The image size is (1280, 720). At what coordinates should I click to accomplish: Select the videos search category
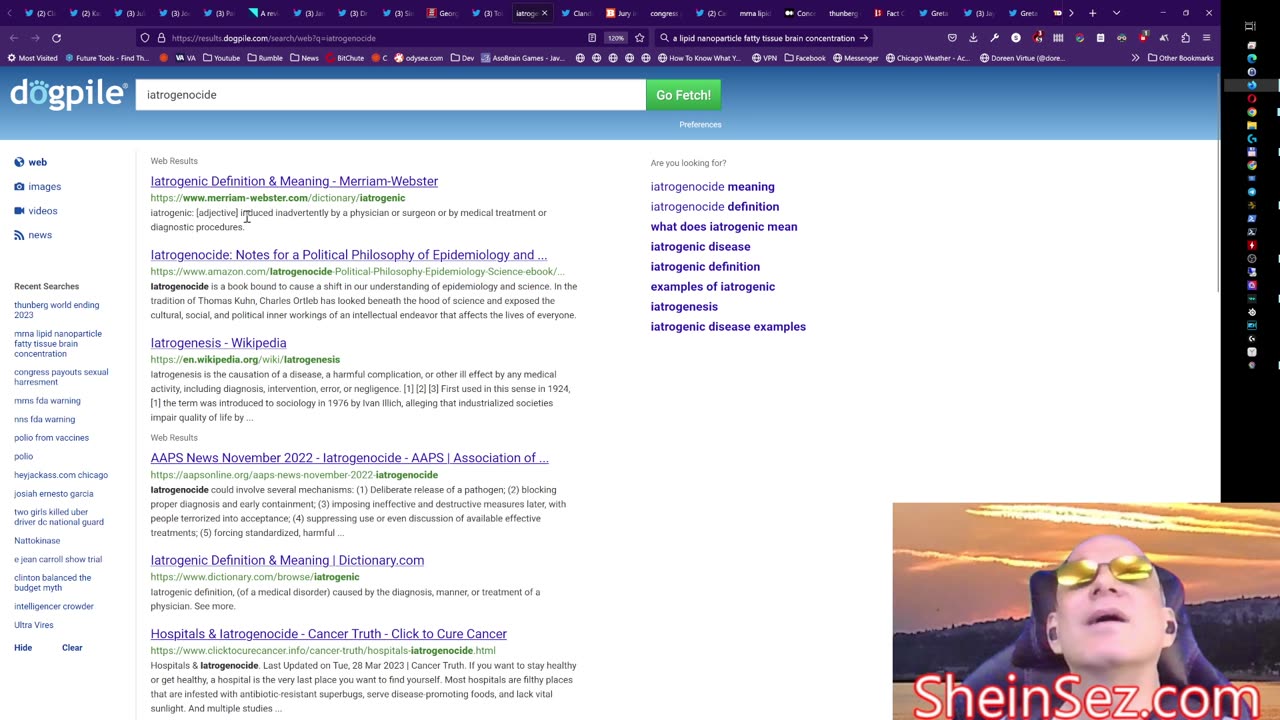pyautogui.click(x=36, y=211)
